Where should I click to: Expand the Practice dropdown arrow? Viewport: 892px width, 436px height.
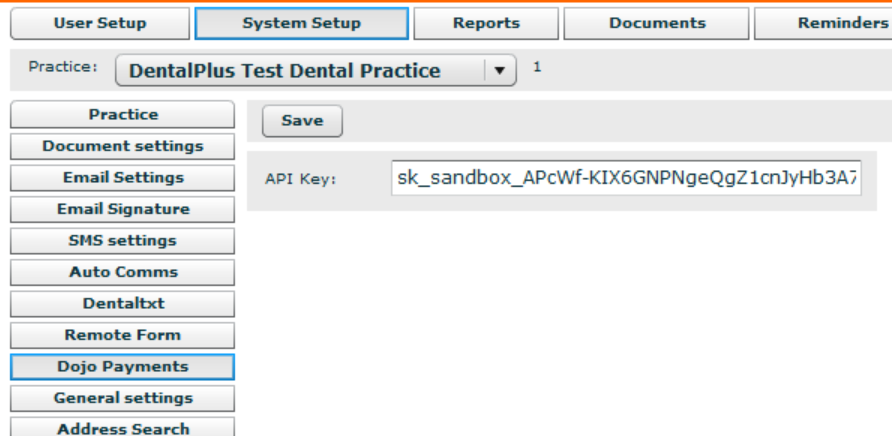500,71
